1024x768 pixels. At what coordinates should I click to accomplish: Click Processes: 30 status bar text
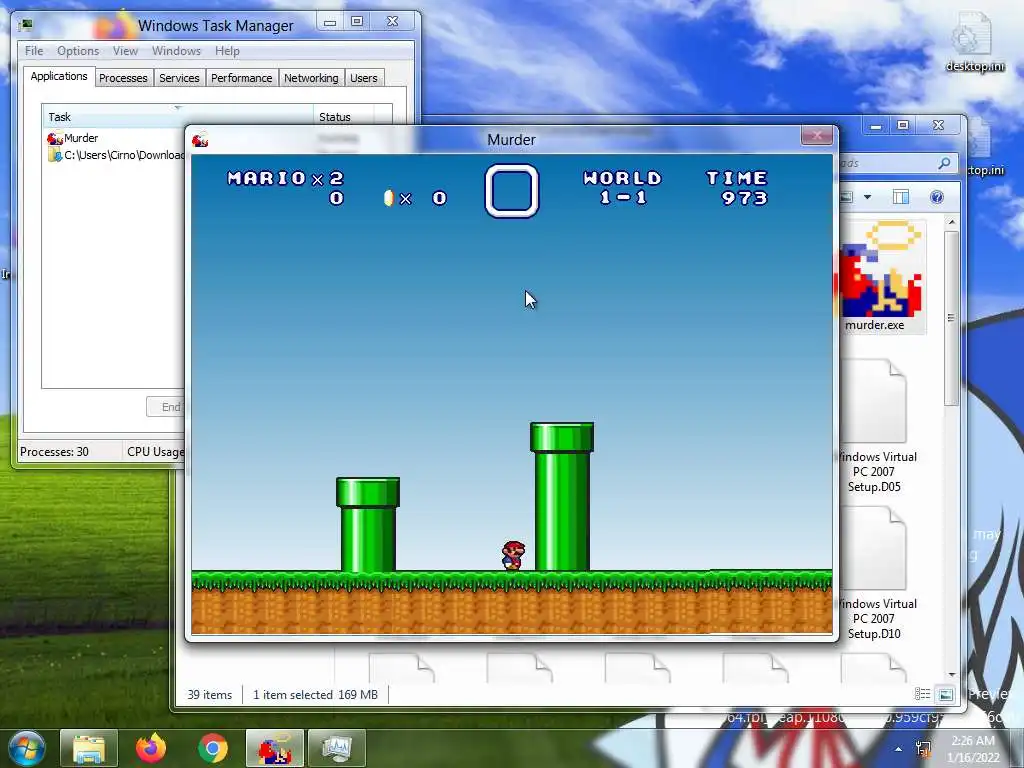[x=54, y=452]
